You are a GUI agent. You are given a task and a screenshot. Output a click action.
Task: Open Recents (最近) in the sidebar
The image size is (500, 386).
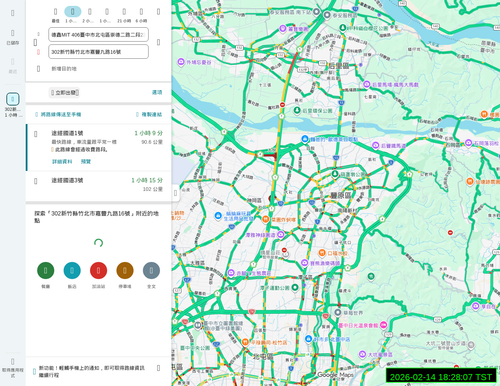click(x=13, y=65)
